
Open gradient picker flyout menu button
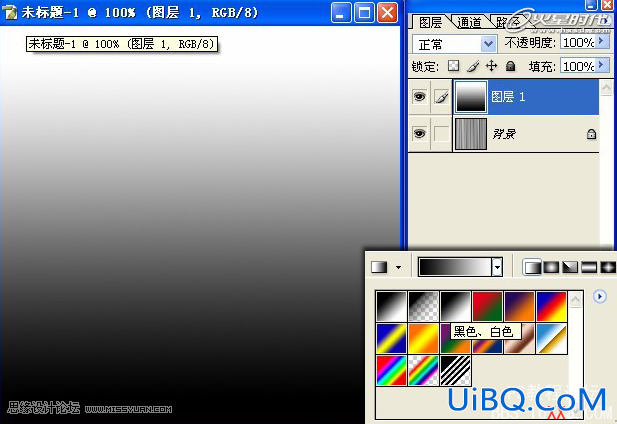[x=599, y=296]
